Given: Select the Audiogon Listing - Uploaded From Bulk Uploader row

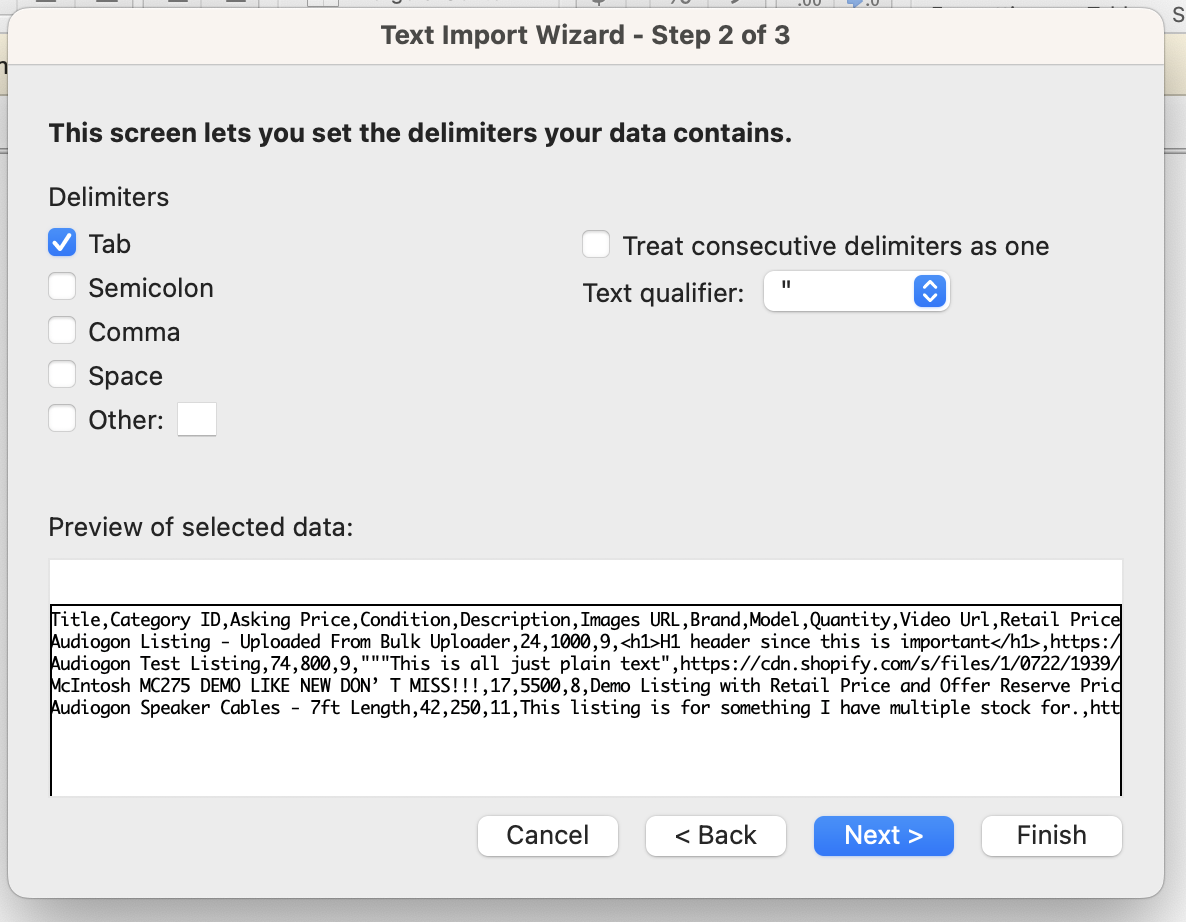Looking at the screenshot, I should click(x=585, y=641).
